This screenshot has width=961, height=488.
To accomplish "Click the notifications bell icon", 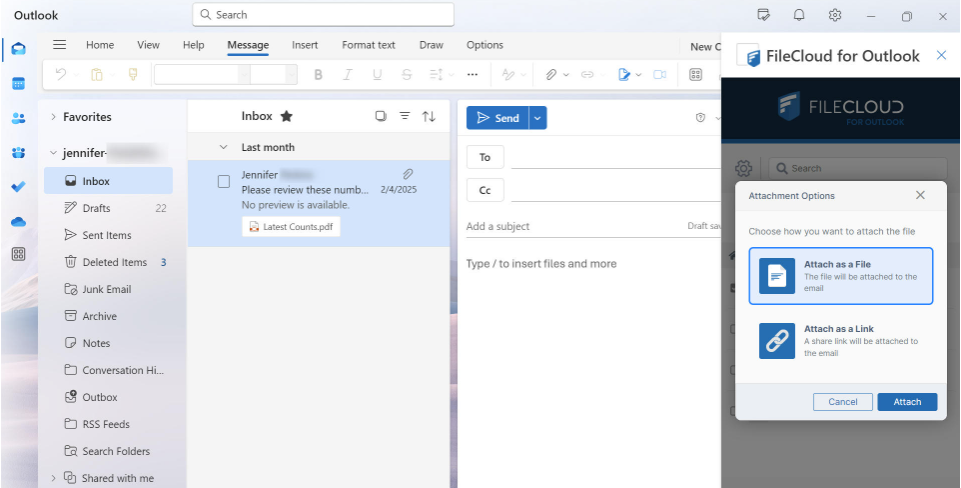I will tap(799, 15).
